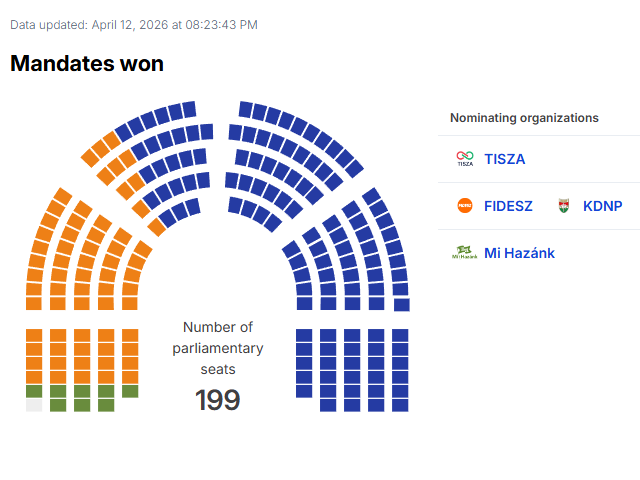
Task: Click the KDNP coat-of-arms crest icon
Action: (563, 206)
